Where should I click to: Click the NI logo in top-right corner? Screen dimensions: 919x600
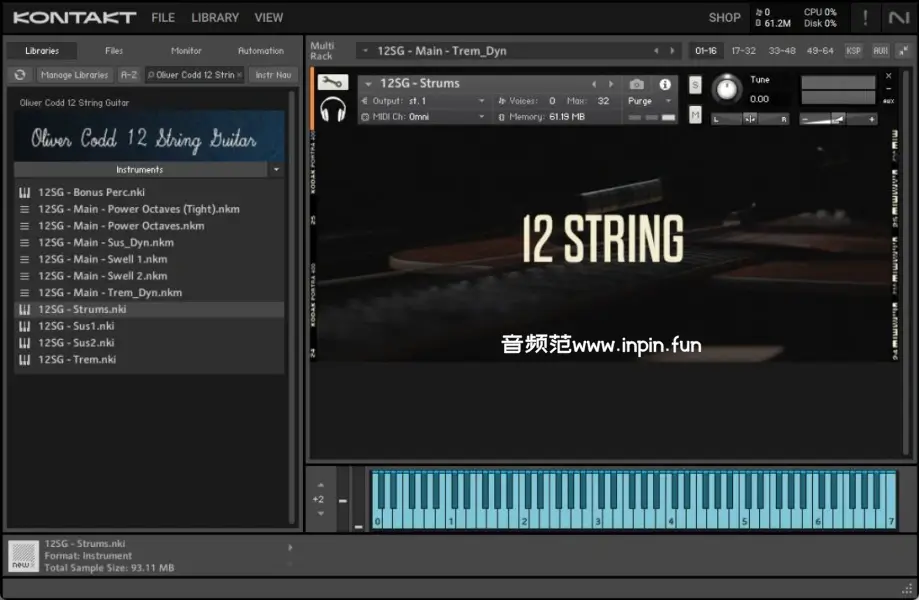pyautogui.click(x=898, y=18)
